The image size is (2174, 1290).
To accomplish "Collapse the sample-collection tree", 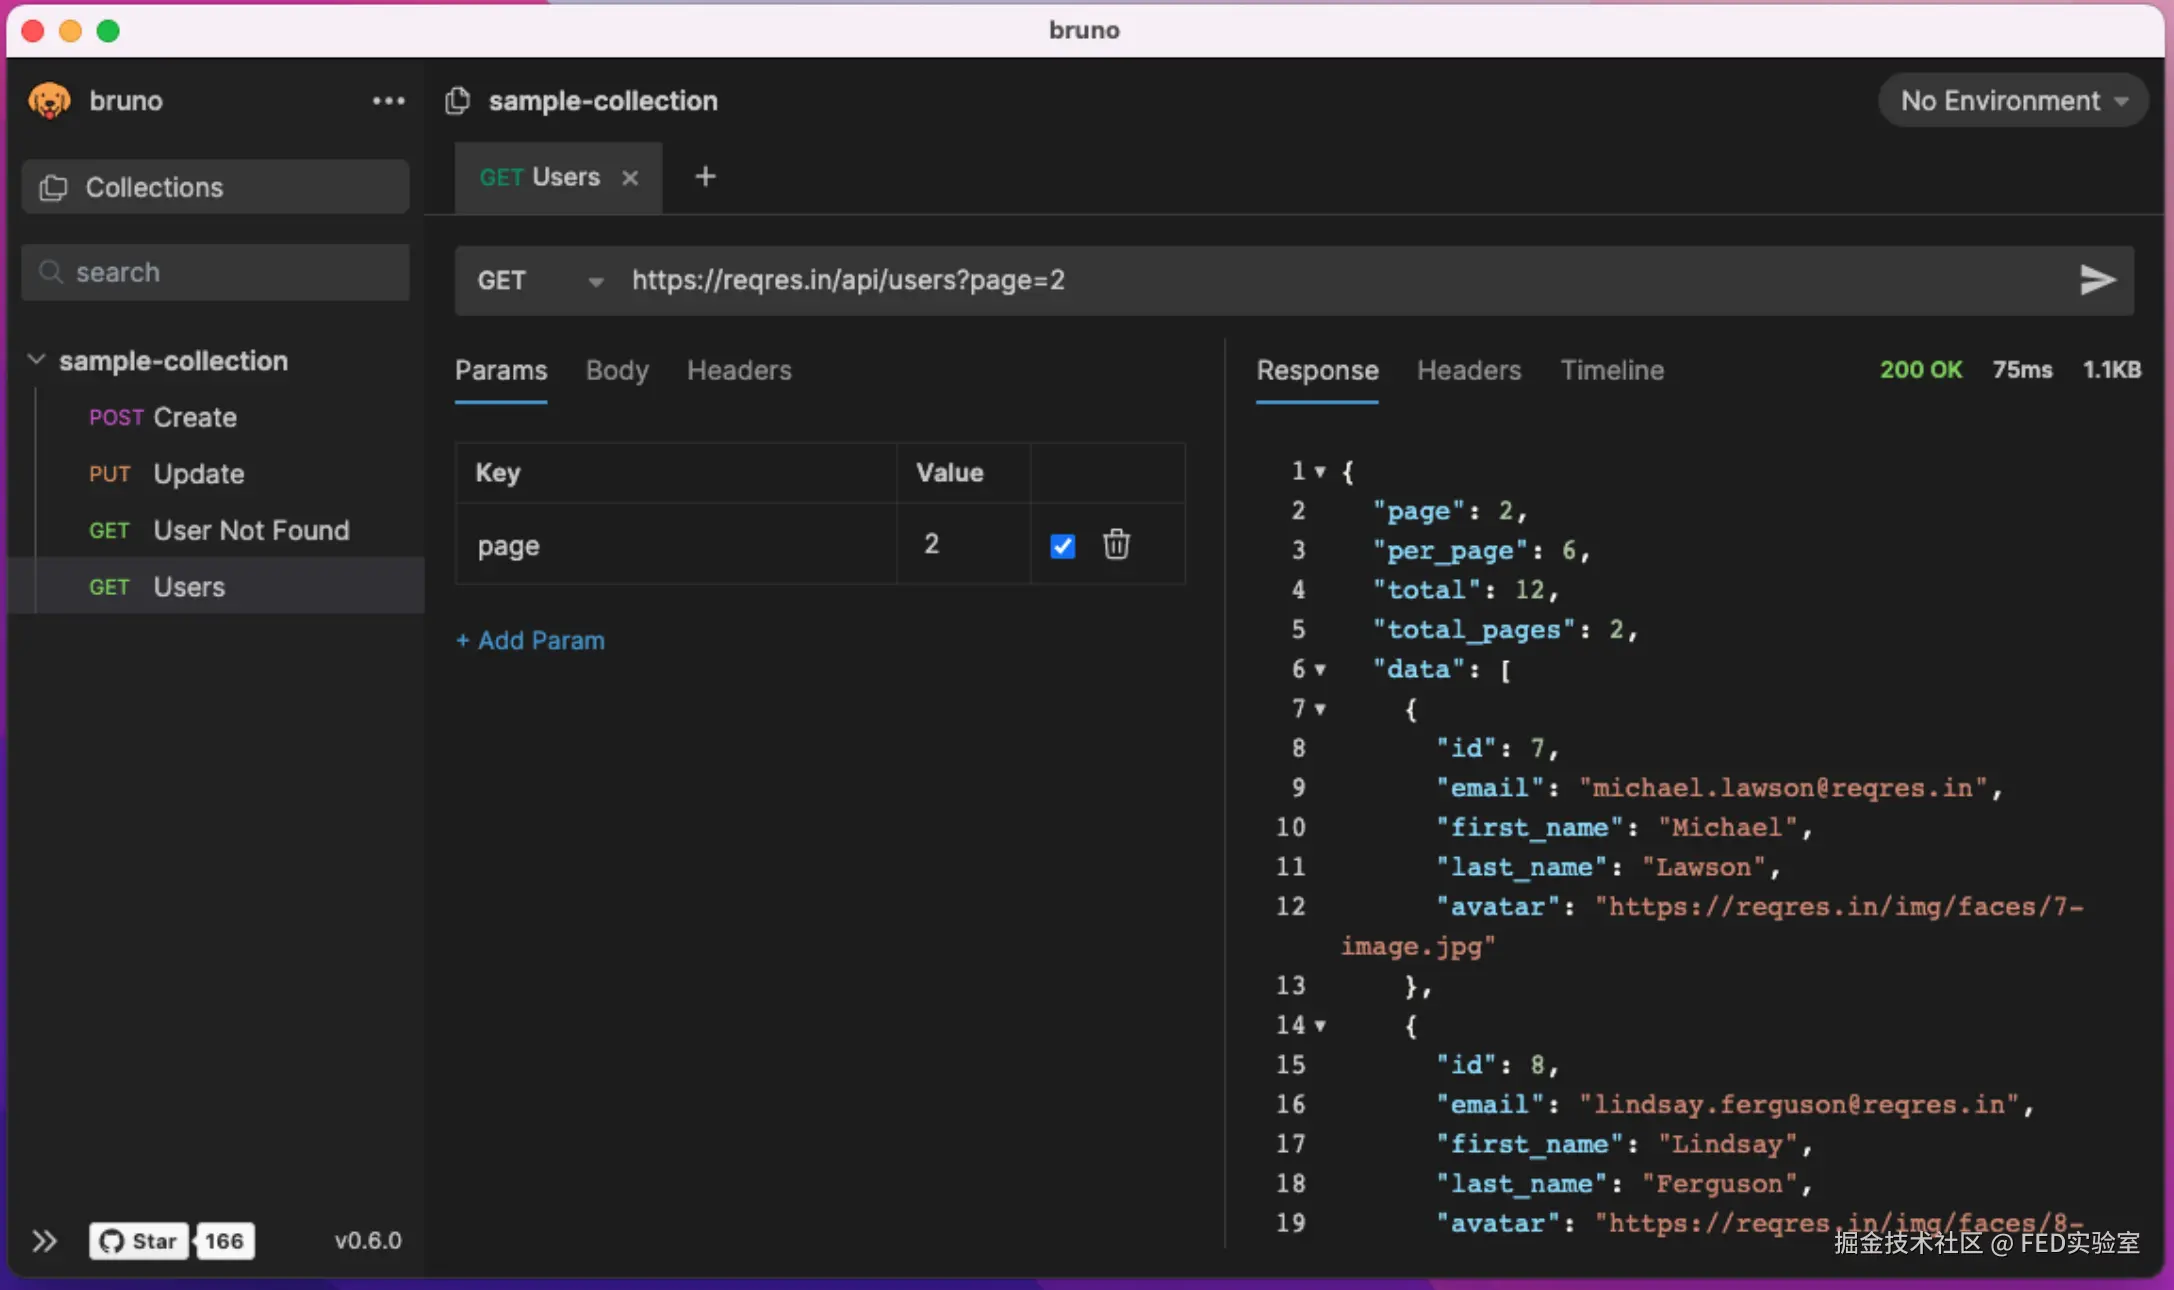I will tap(36, 360).
